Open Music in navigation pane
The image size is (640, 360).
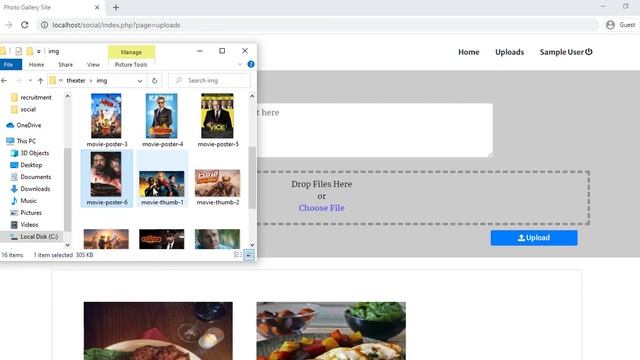coord(24,200)
